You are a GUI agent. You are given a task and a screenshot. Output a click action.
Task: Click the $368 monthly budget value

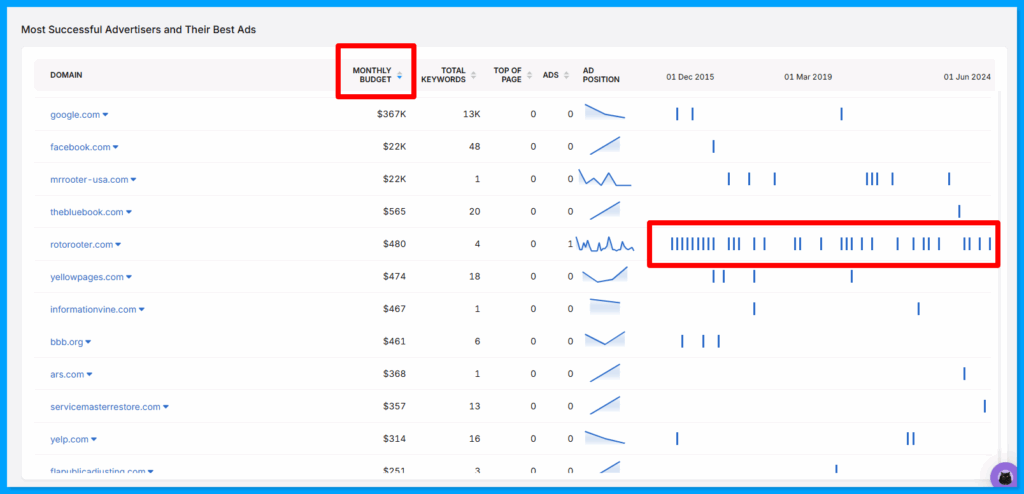[394, 374]
